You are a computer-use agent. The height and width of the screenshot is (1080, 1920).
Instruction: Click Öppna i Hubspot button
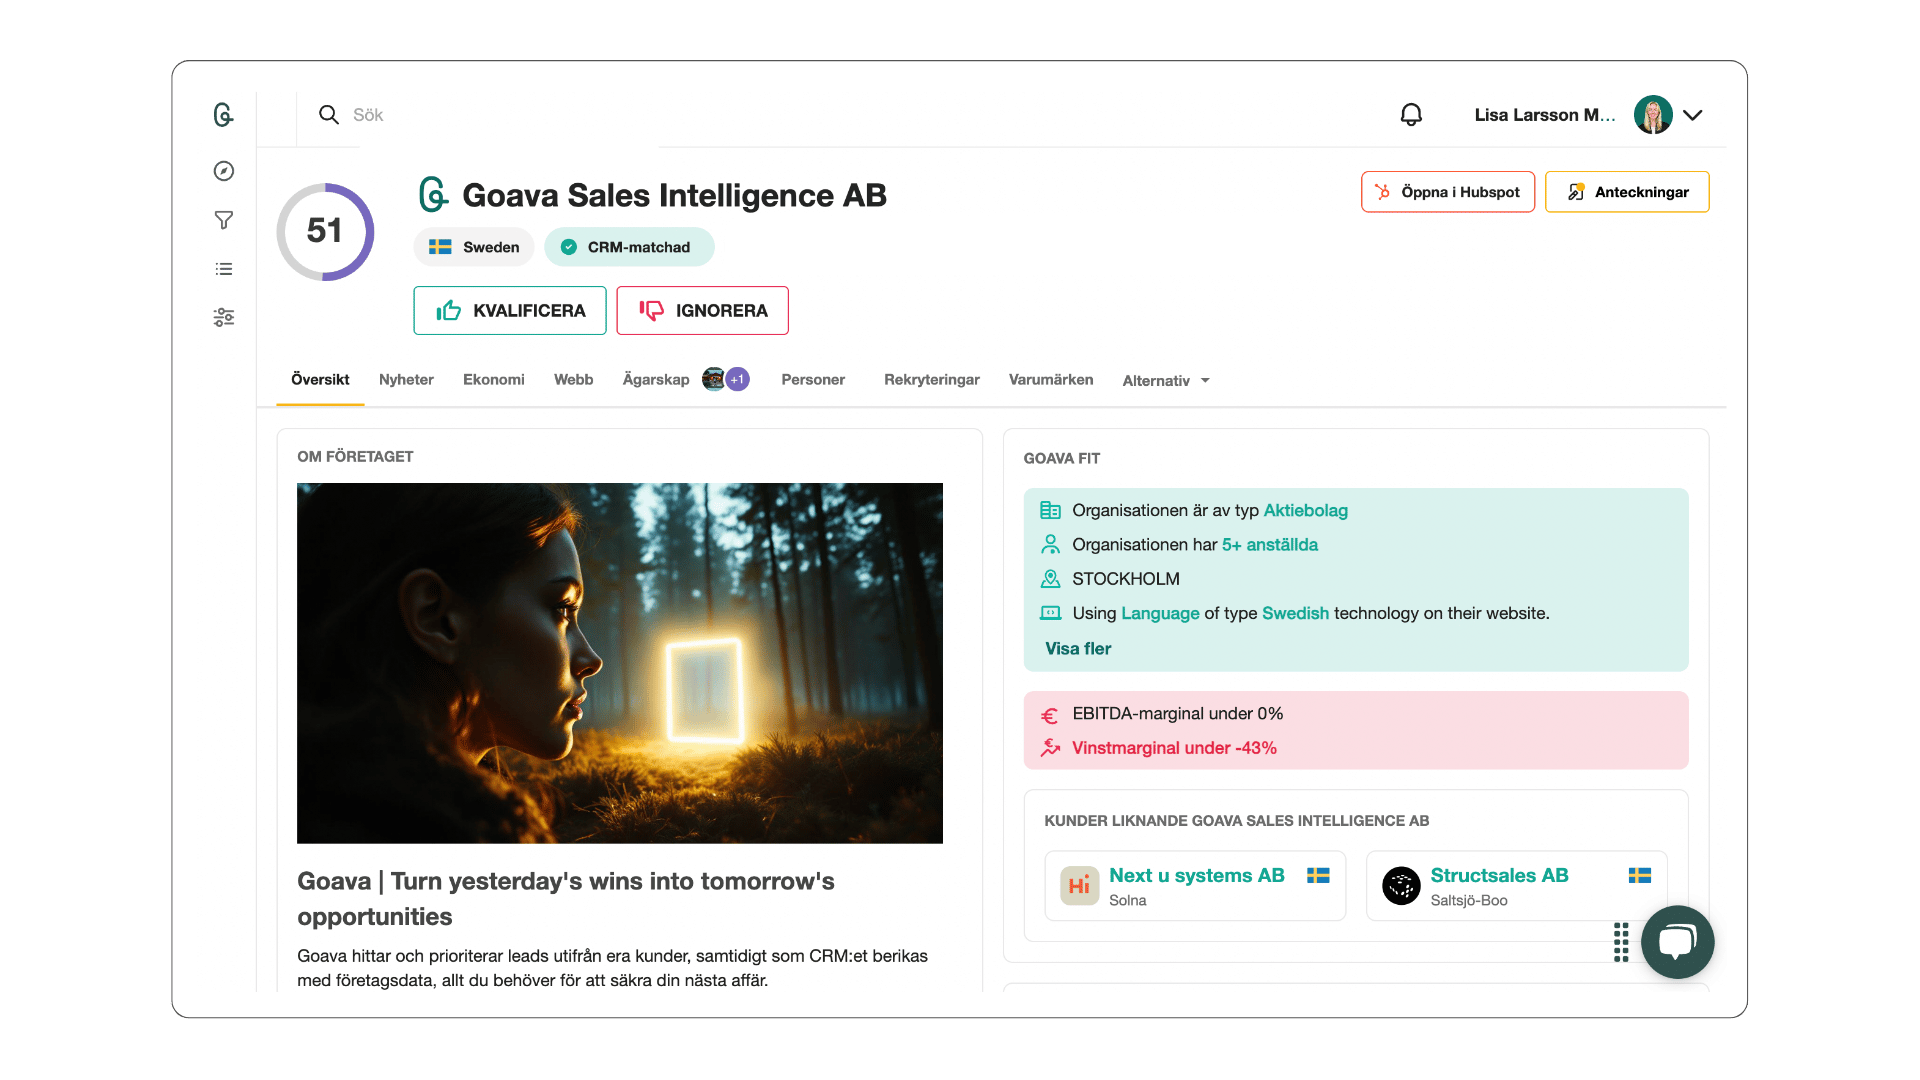pos(1447,192)
